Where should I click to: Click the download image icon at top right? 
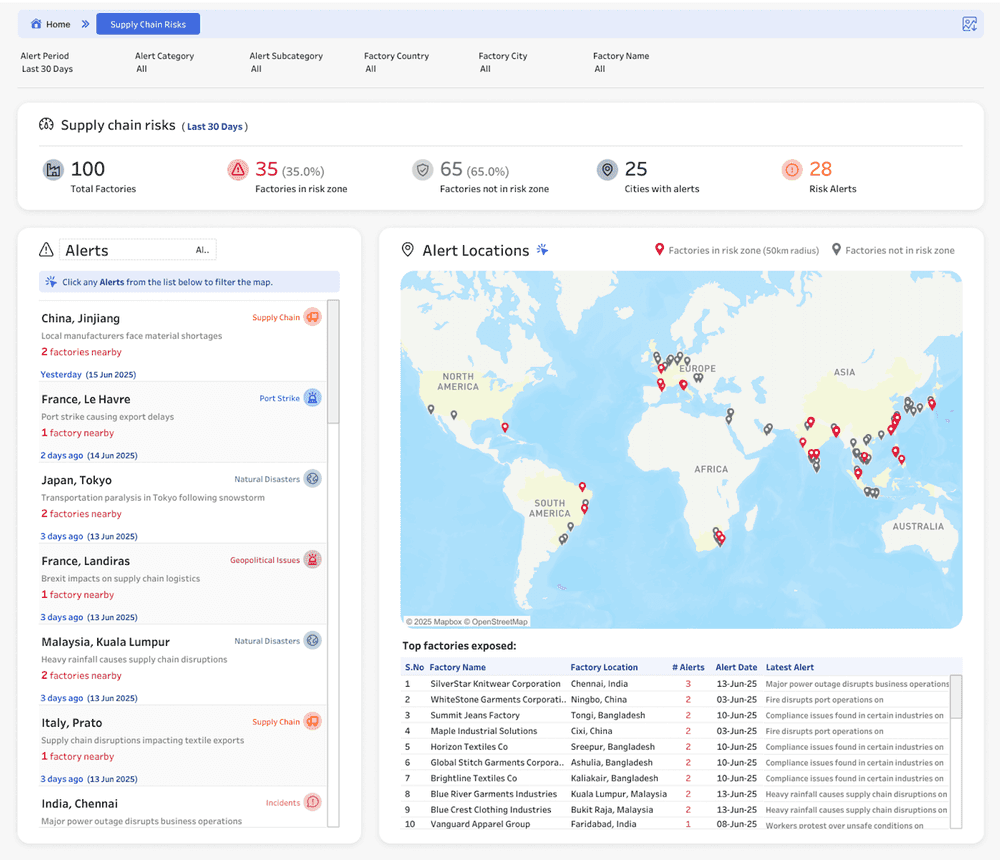pyautogui.click(x=969, y=24)
